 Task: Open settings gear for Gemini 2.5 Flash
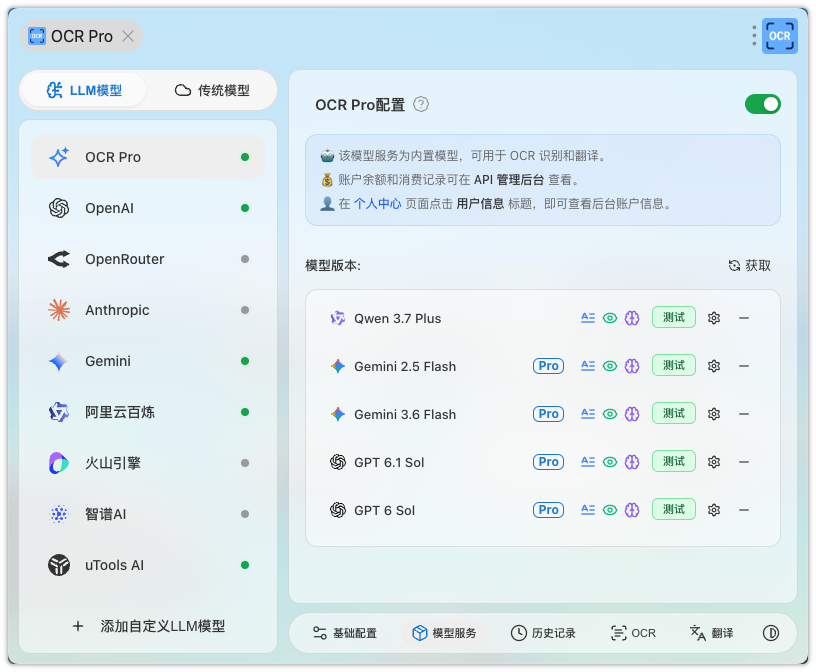point(713,366)
